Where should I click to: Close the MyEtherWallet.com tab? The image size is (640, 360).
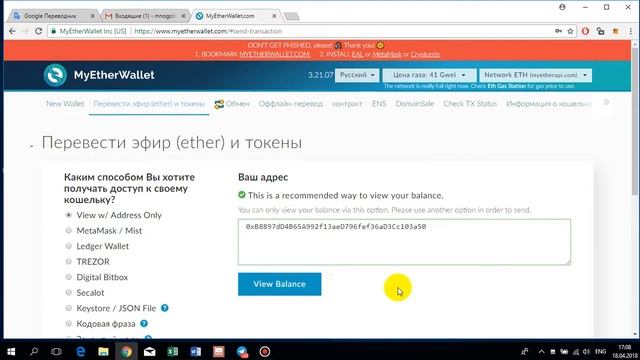click(274, 16)
